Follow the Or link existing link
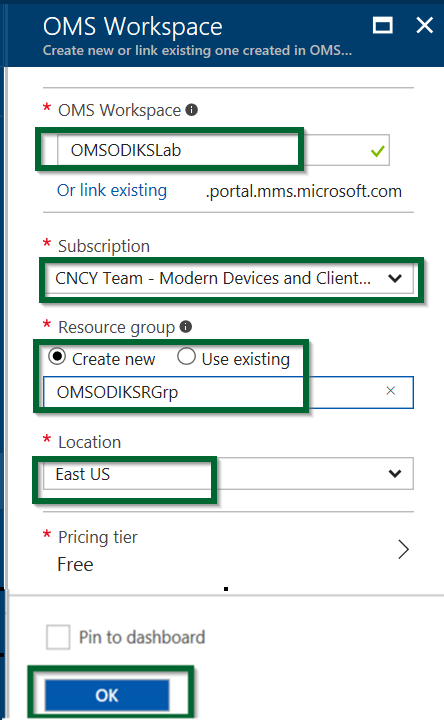 112,191
